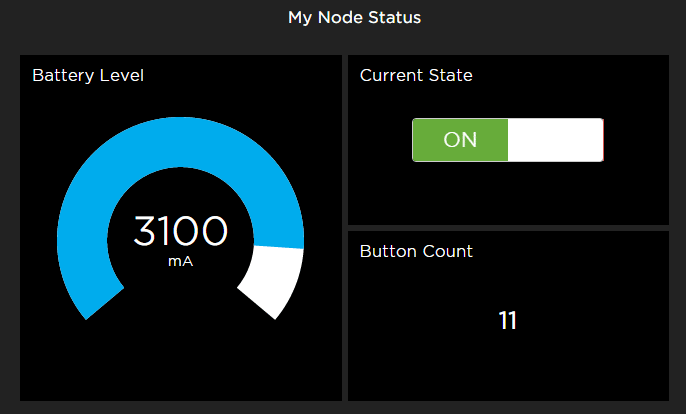Select the Button Count value 11
Viewport: 686px width, 414px height.
coord(508,320)
